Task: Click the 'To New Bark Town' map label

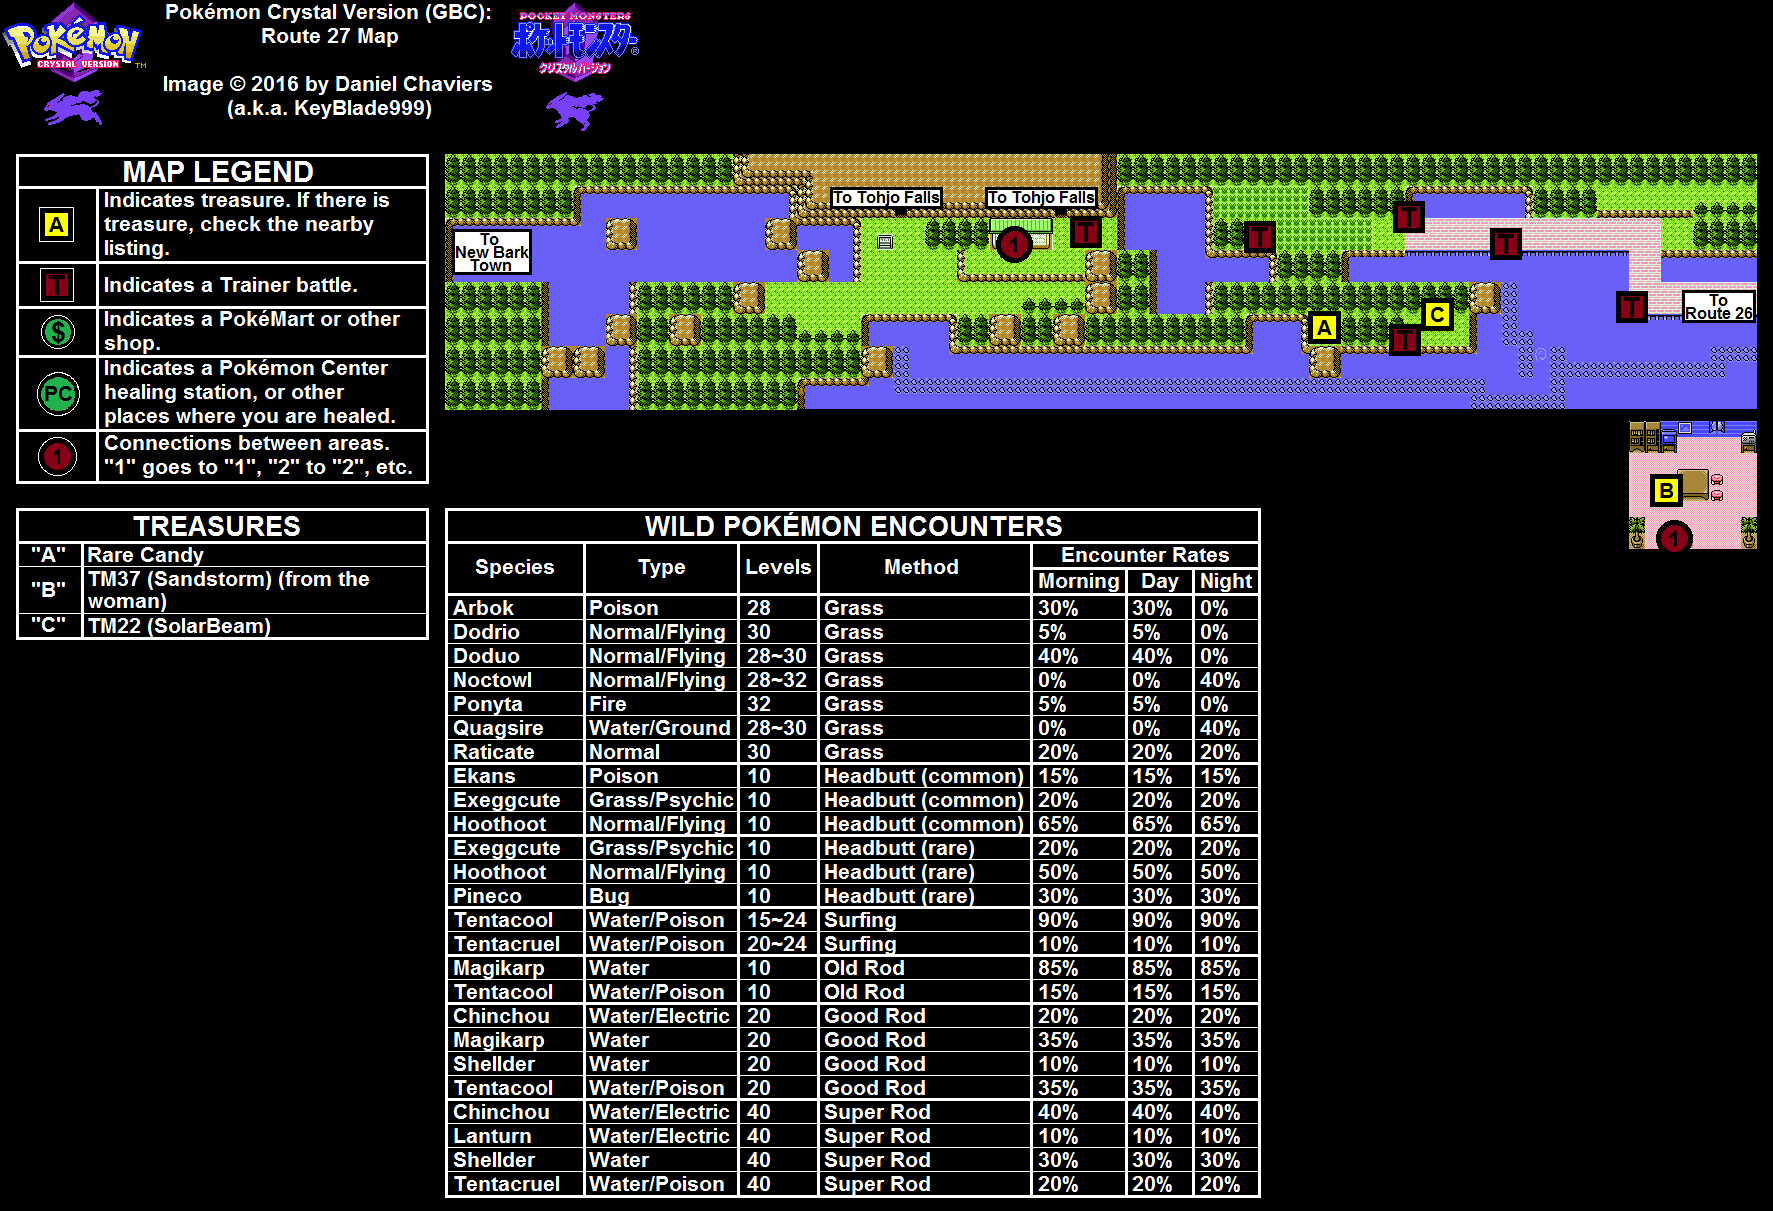Action: [491, 252]
